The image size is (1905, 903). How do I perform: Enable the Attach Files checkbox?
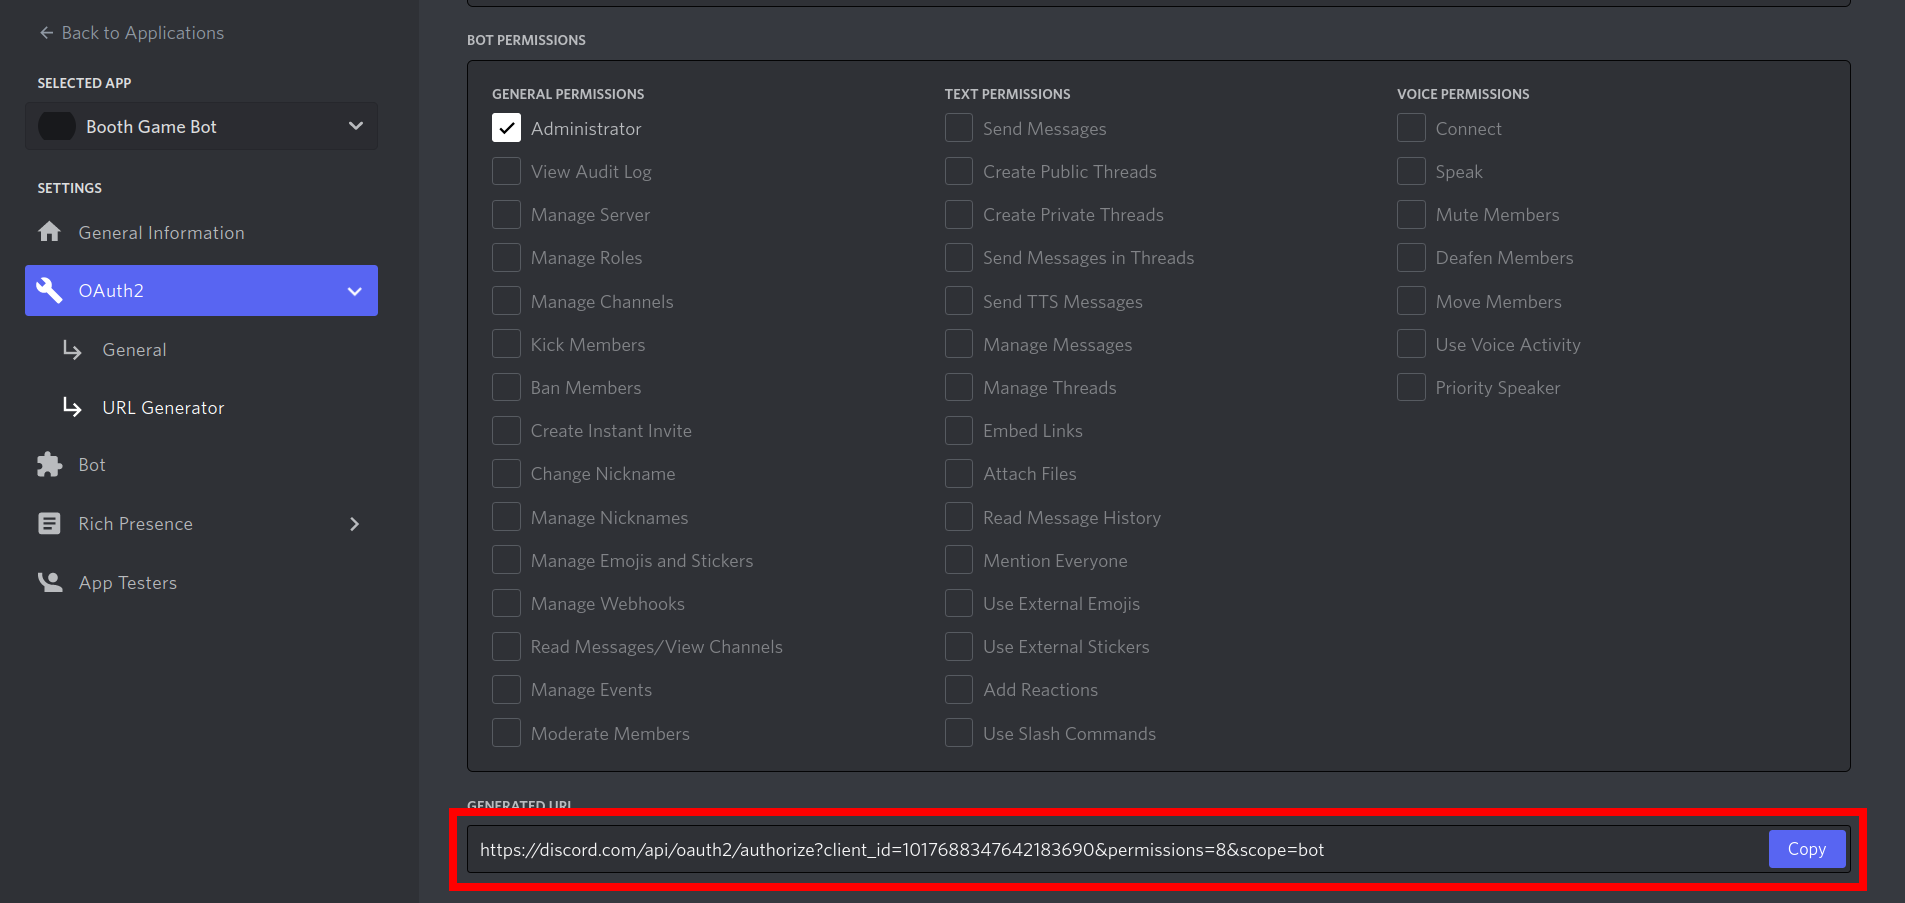[x=959, y=473]
